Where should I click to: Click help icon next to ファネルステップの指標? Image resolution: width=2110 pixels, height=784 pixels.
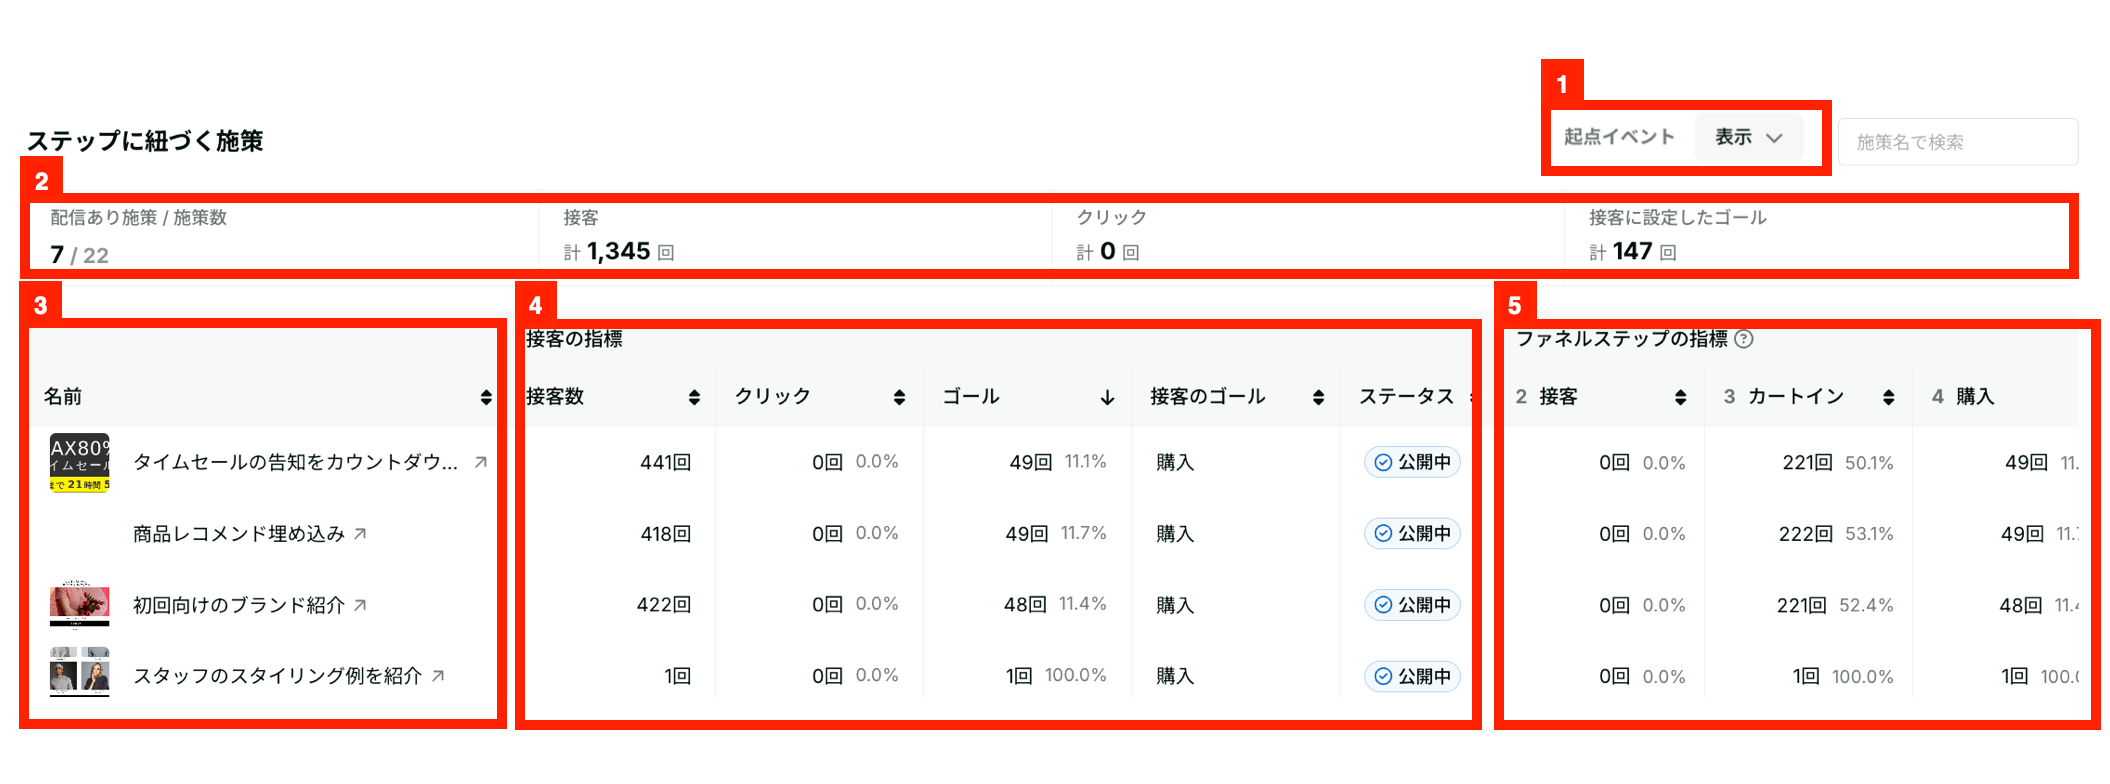[x=1744, y=339]
